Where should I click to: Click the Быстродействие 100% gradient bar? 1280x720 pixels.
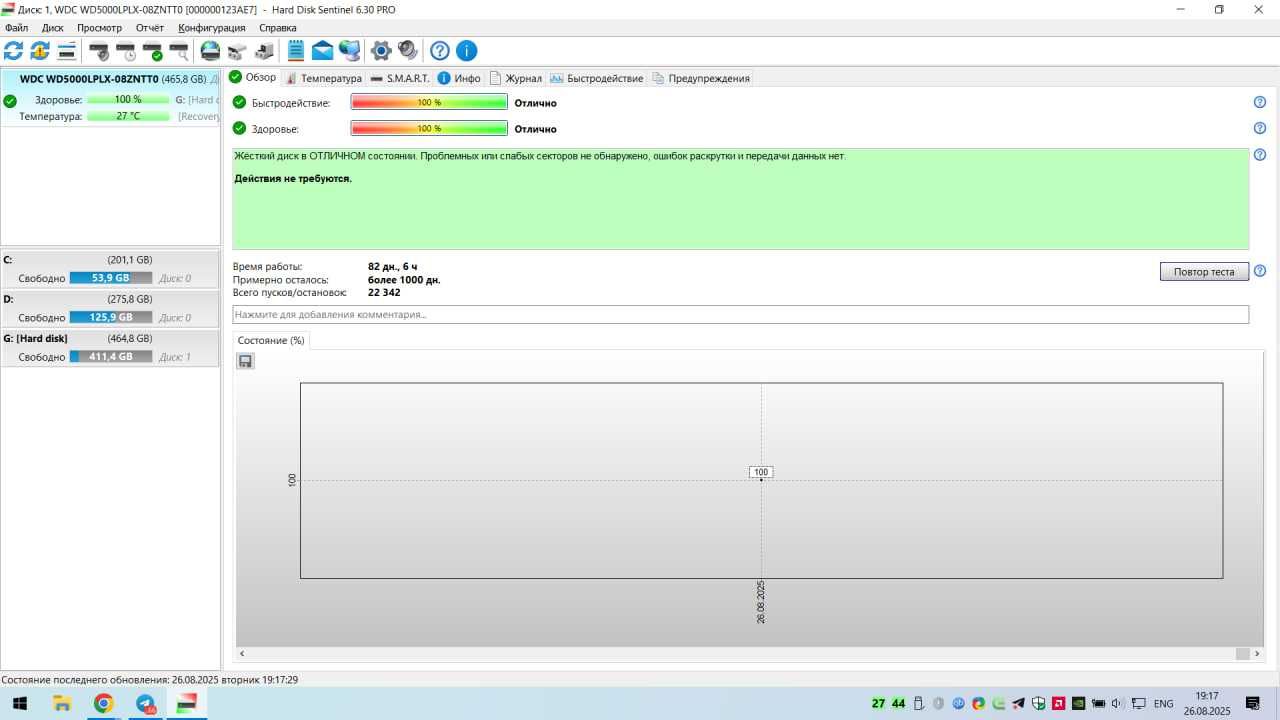point(429,102)
